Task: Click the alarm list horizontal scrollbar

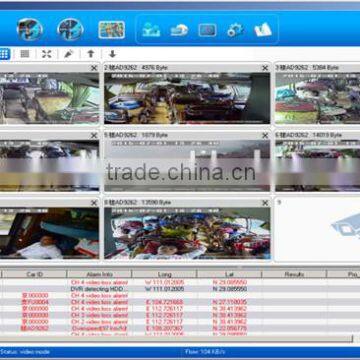Action: point(176,339)
